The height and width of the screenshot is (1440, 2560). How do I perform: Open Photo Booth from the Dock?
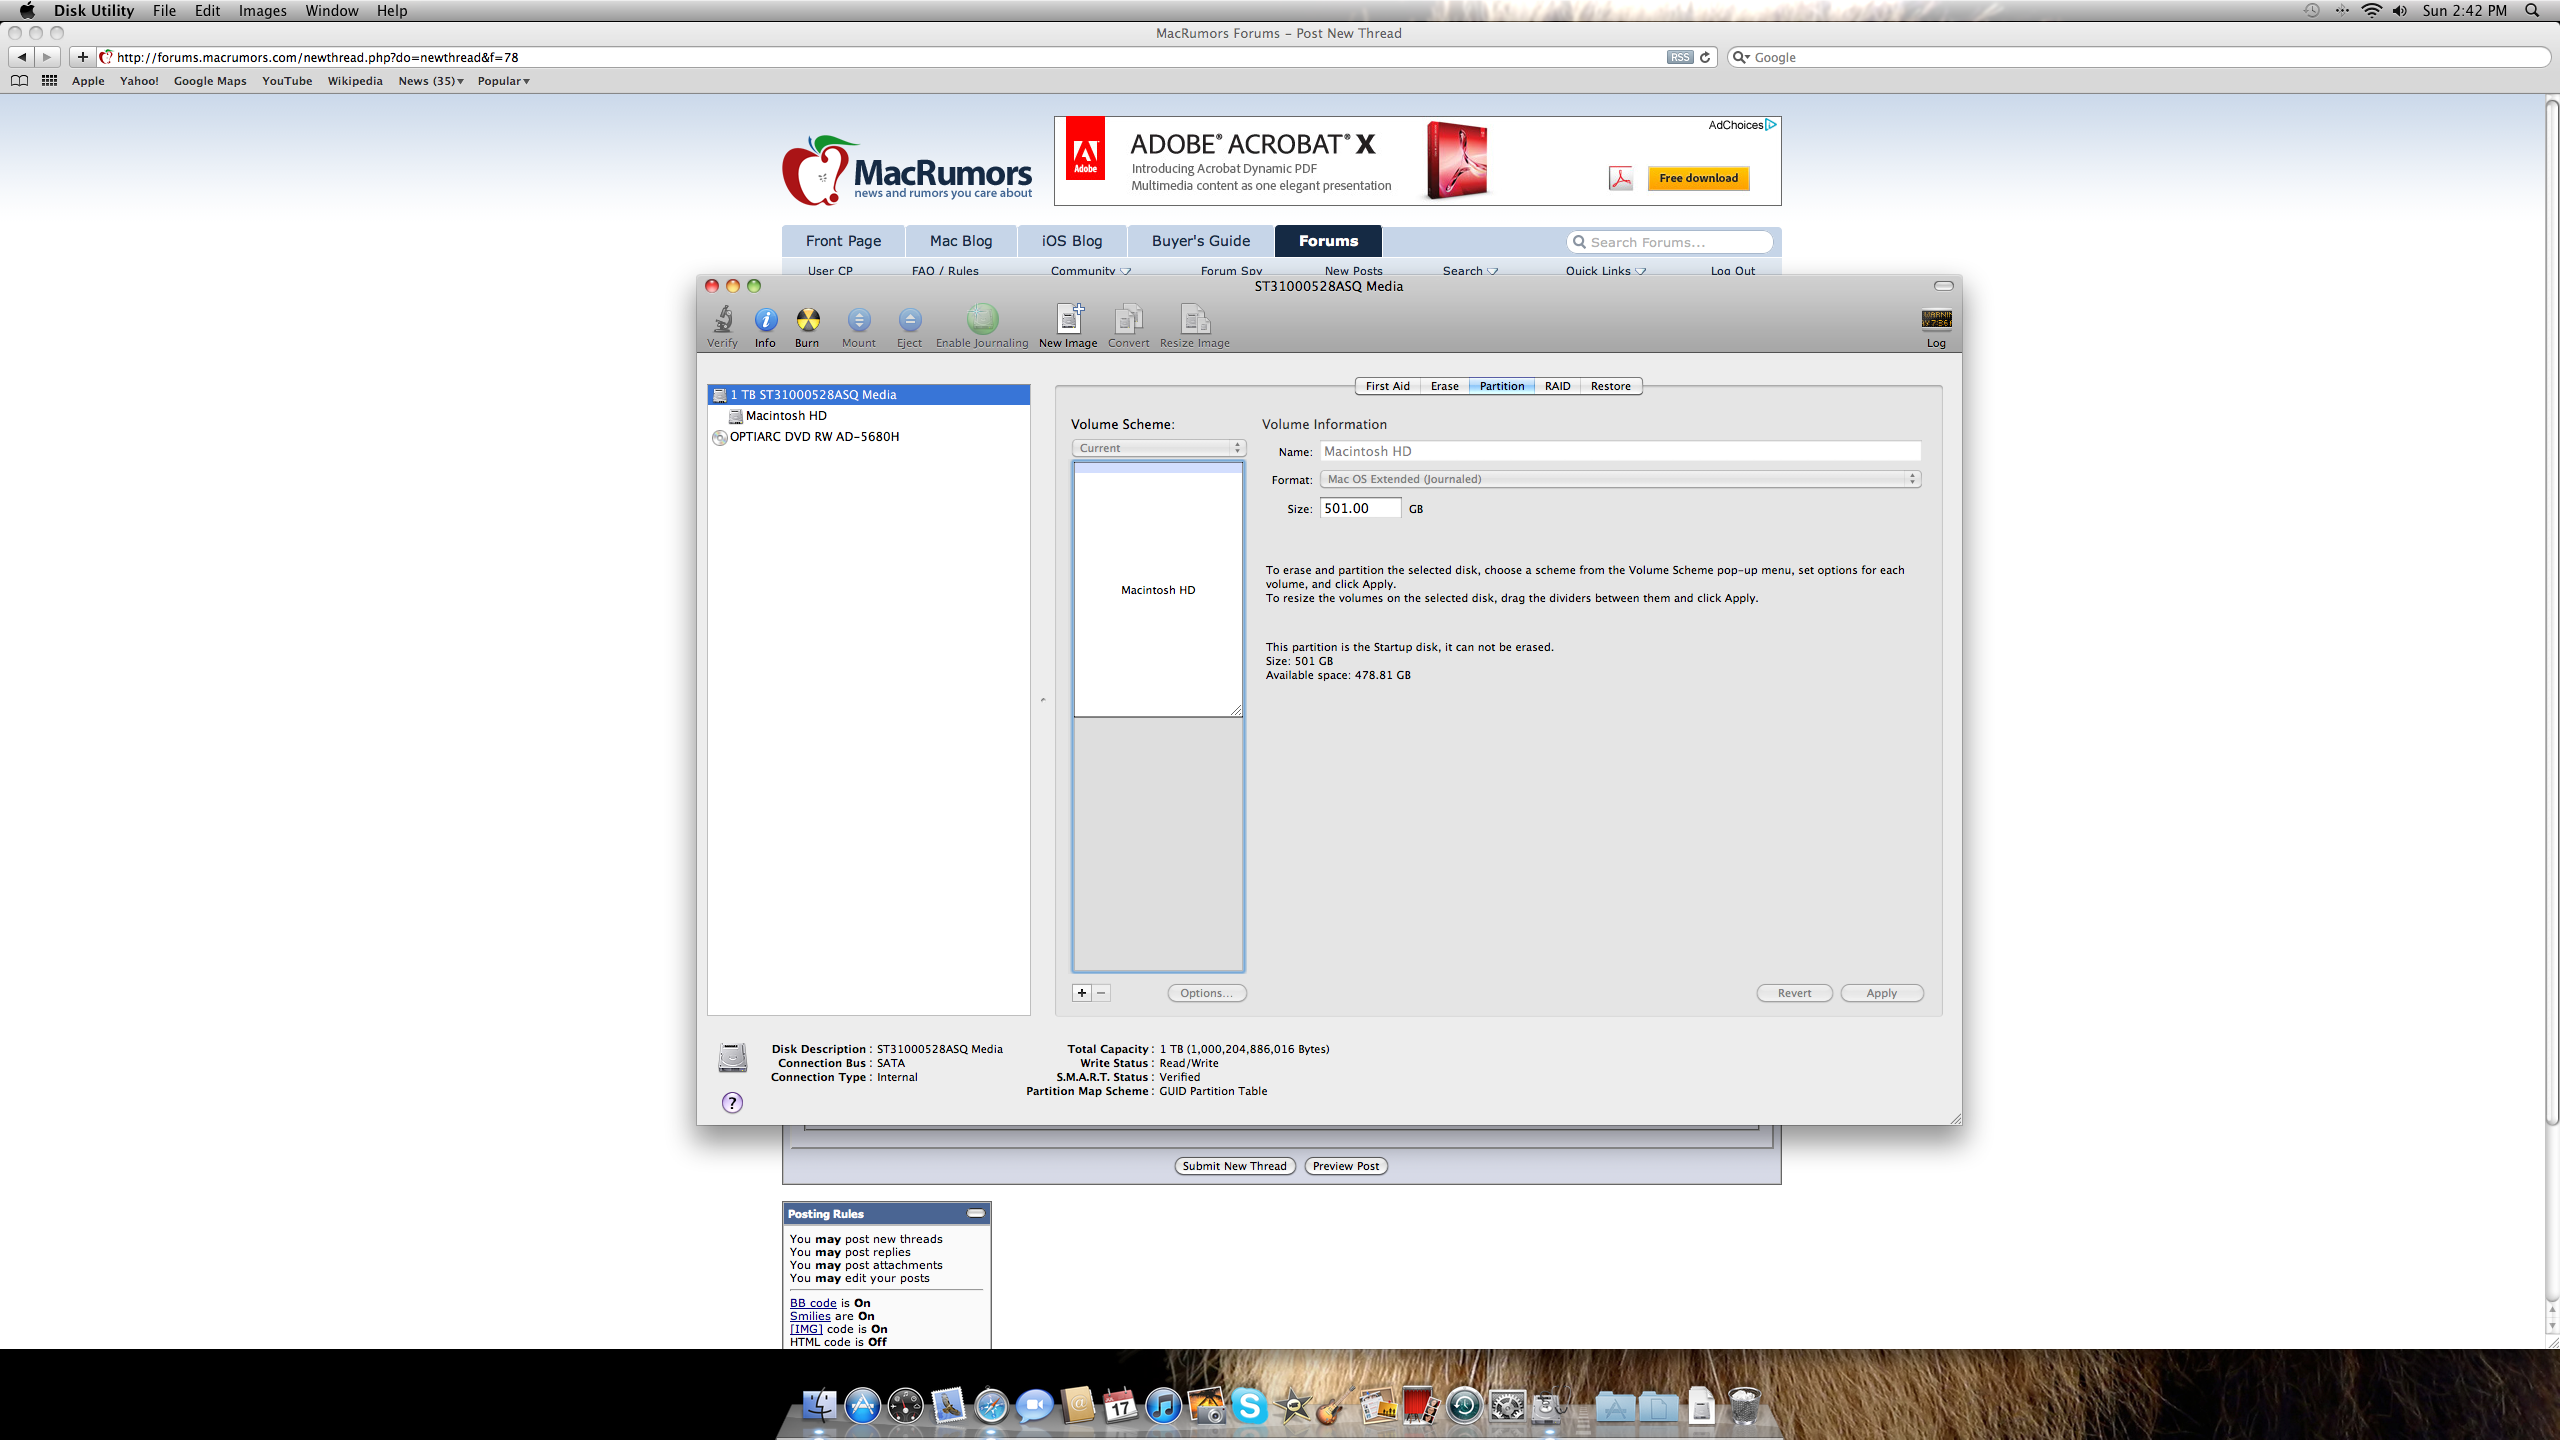tap(1421, 1406)
